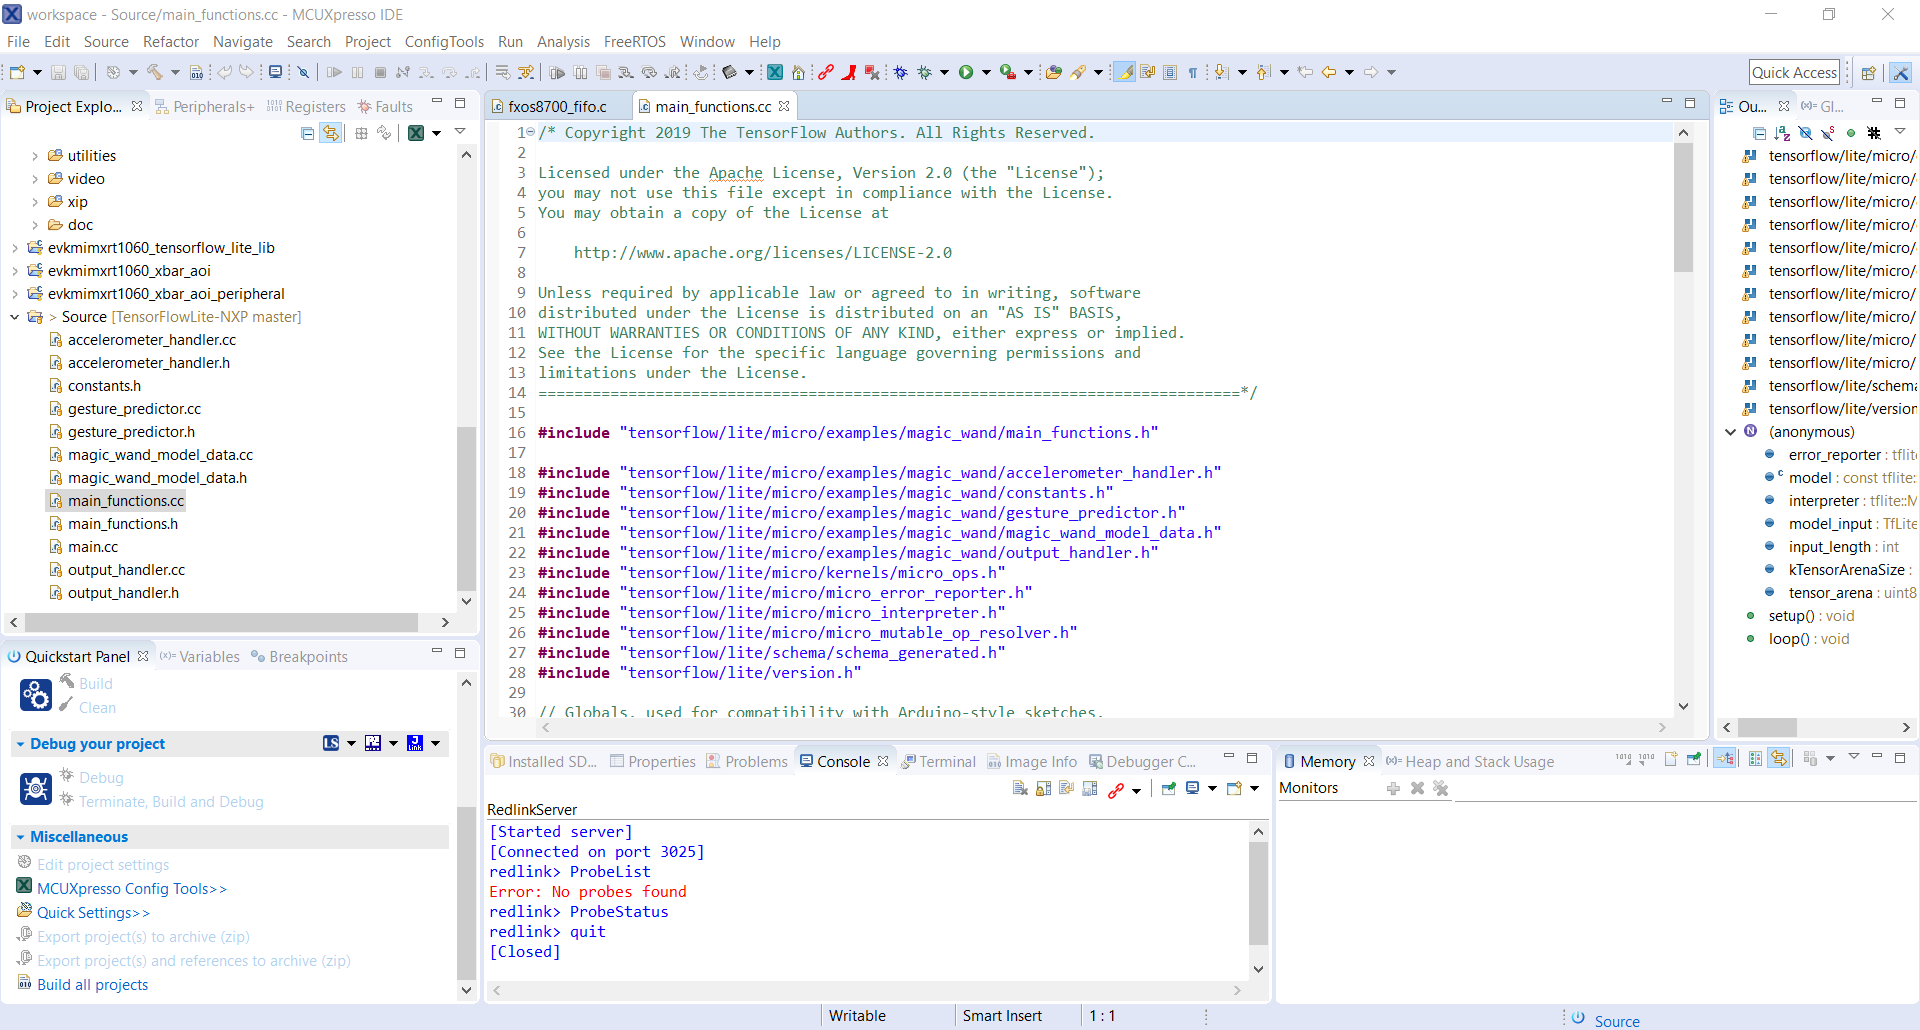This screenshot has height=1030, width=1920.
Task: Click the Step Over debug icon
Action: click(448, 71)
